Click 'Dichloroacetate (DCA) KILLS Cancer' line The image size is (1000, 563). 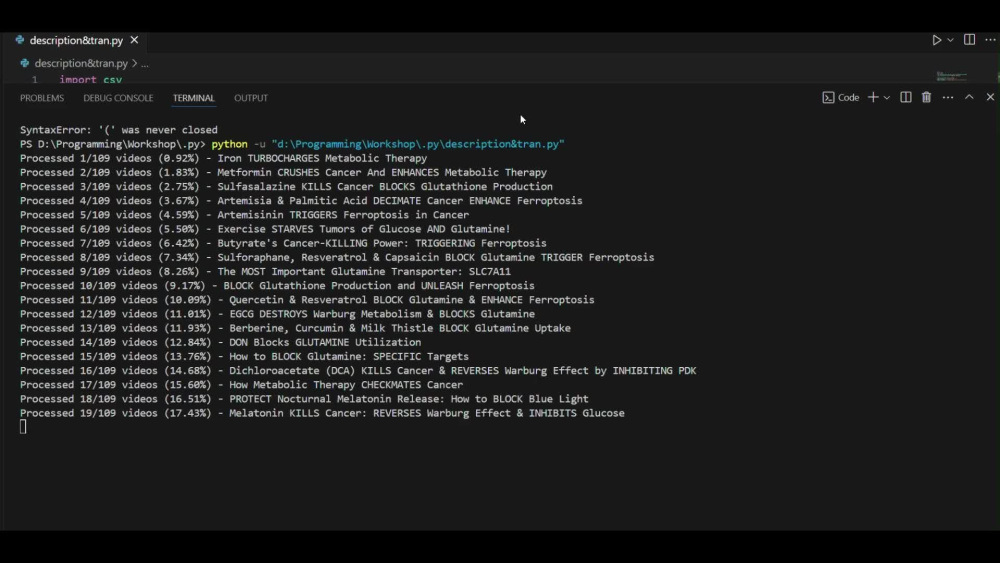tap(358, 370)
